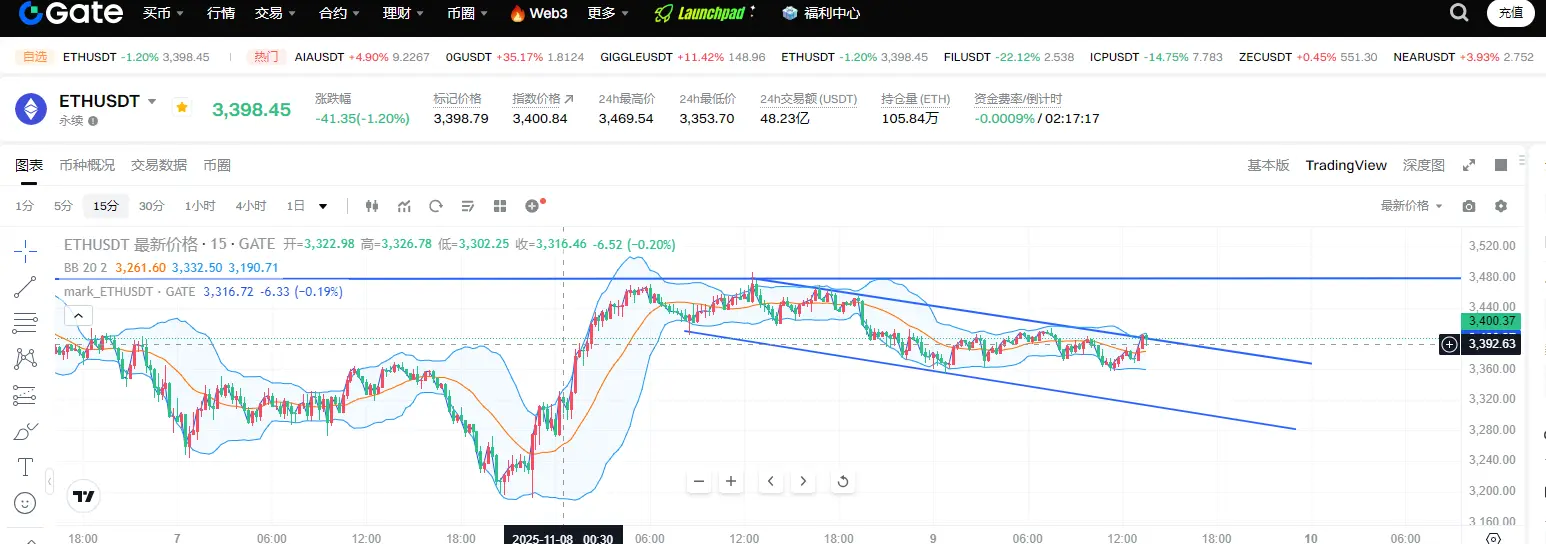Select the brush drawing tool
Viewport: 1546px width, 544px height.
pyautogui.click(x=25, y=431)
